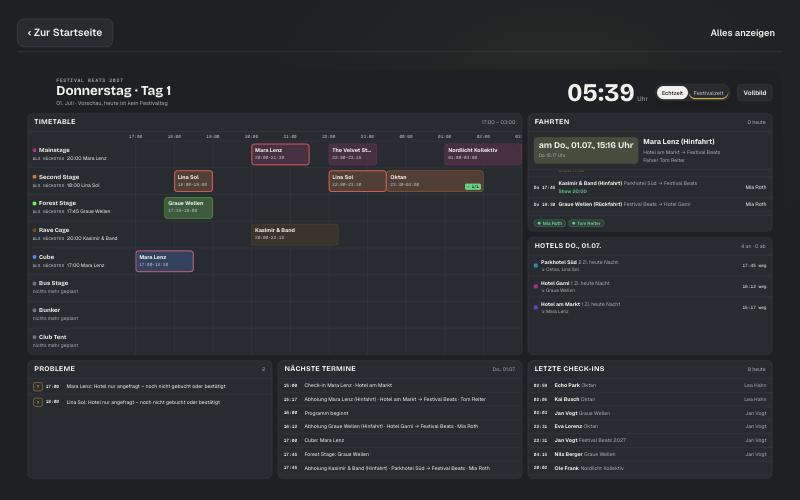Select the Kasimir & Band Rave Cage slot

tap(295, 234)
